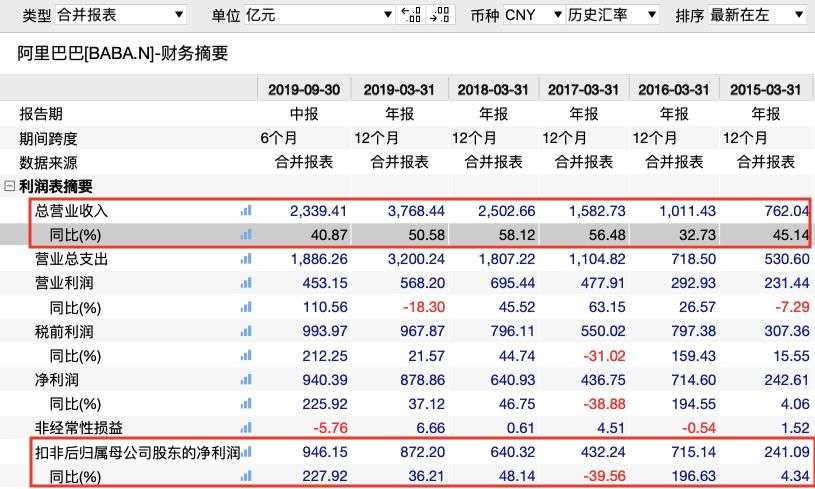Click revenue value 1,582.73
Screen dimensions: 815x489
(x=597, y=210)
